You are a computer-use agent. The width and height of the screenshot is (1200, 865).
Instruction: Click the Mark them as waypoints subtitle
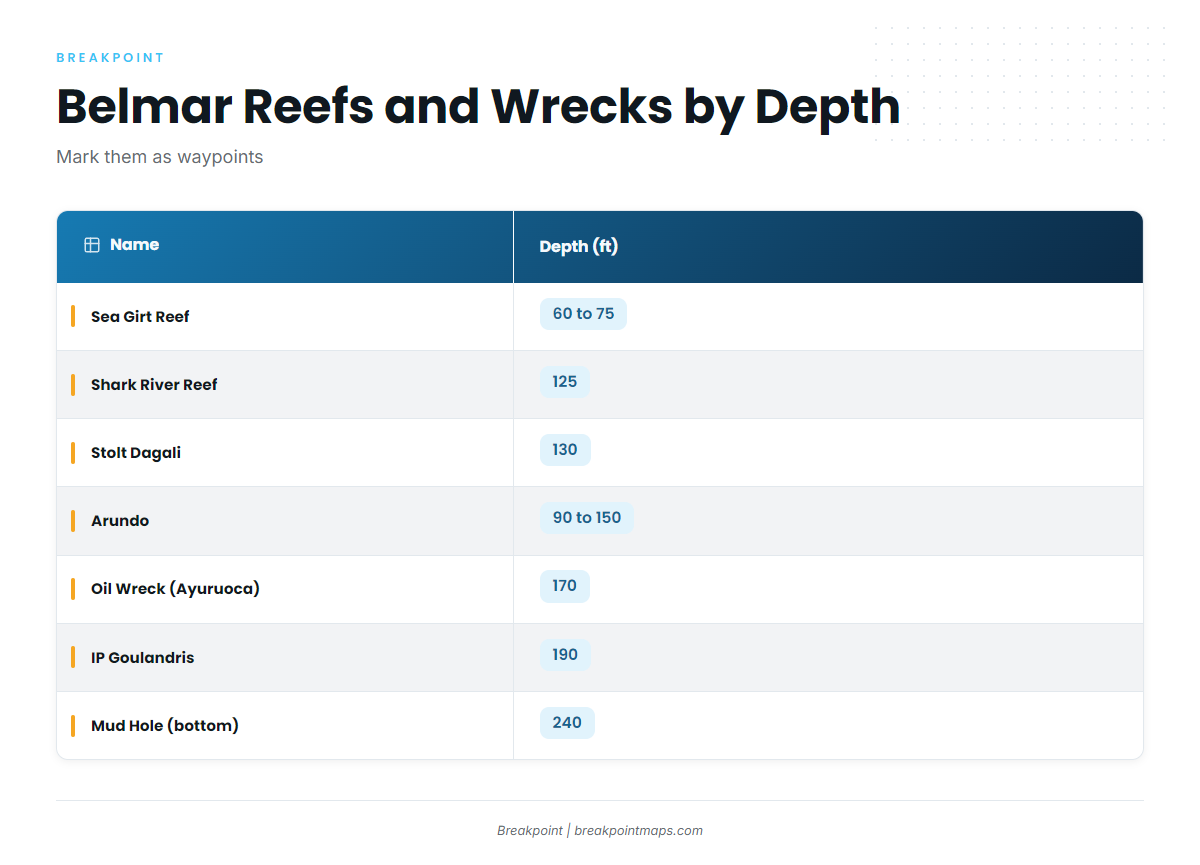pyautogui.click(x=160, y=157)
